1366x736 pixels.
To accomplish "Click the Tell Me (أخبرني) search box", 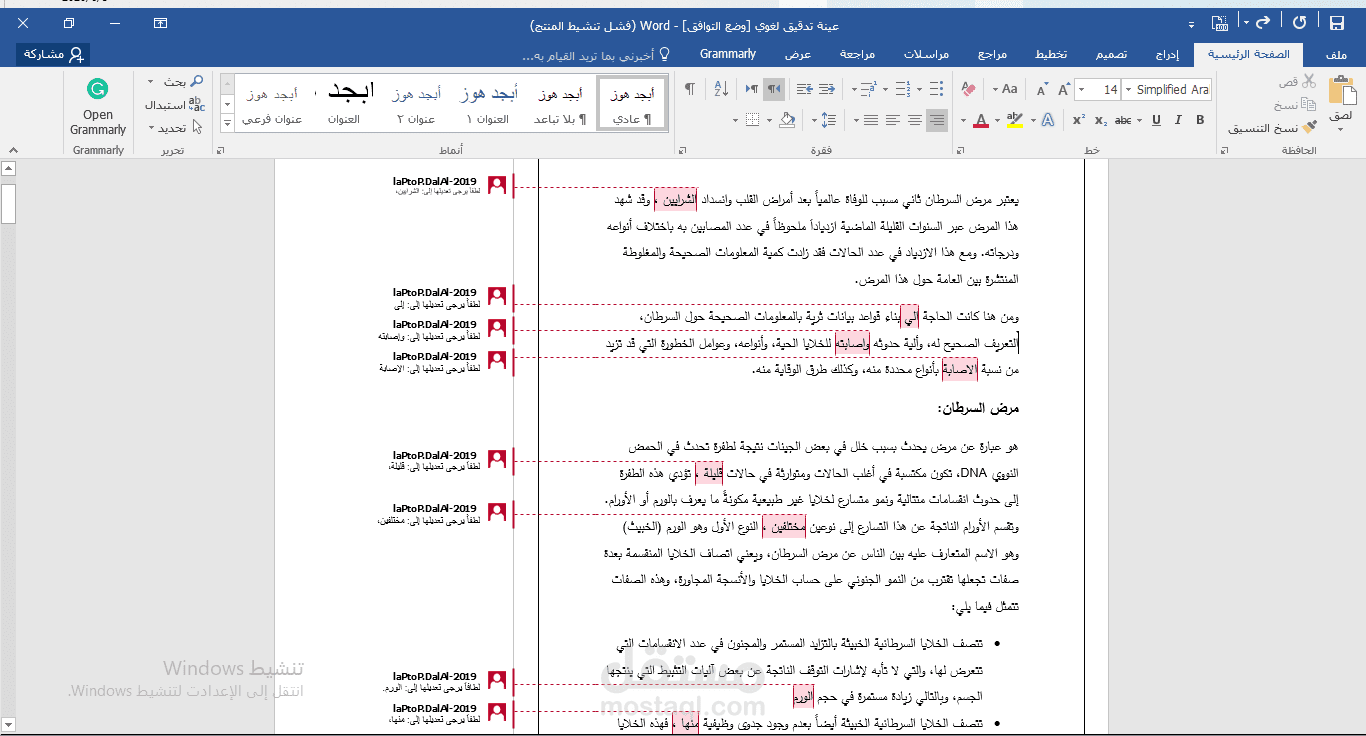I will pyautogui.click(x=598, y=55).
